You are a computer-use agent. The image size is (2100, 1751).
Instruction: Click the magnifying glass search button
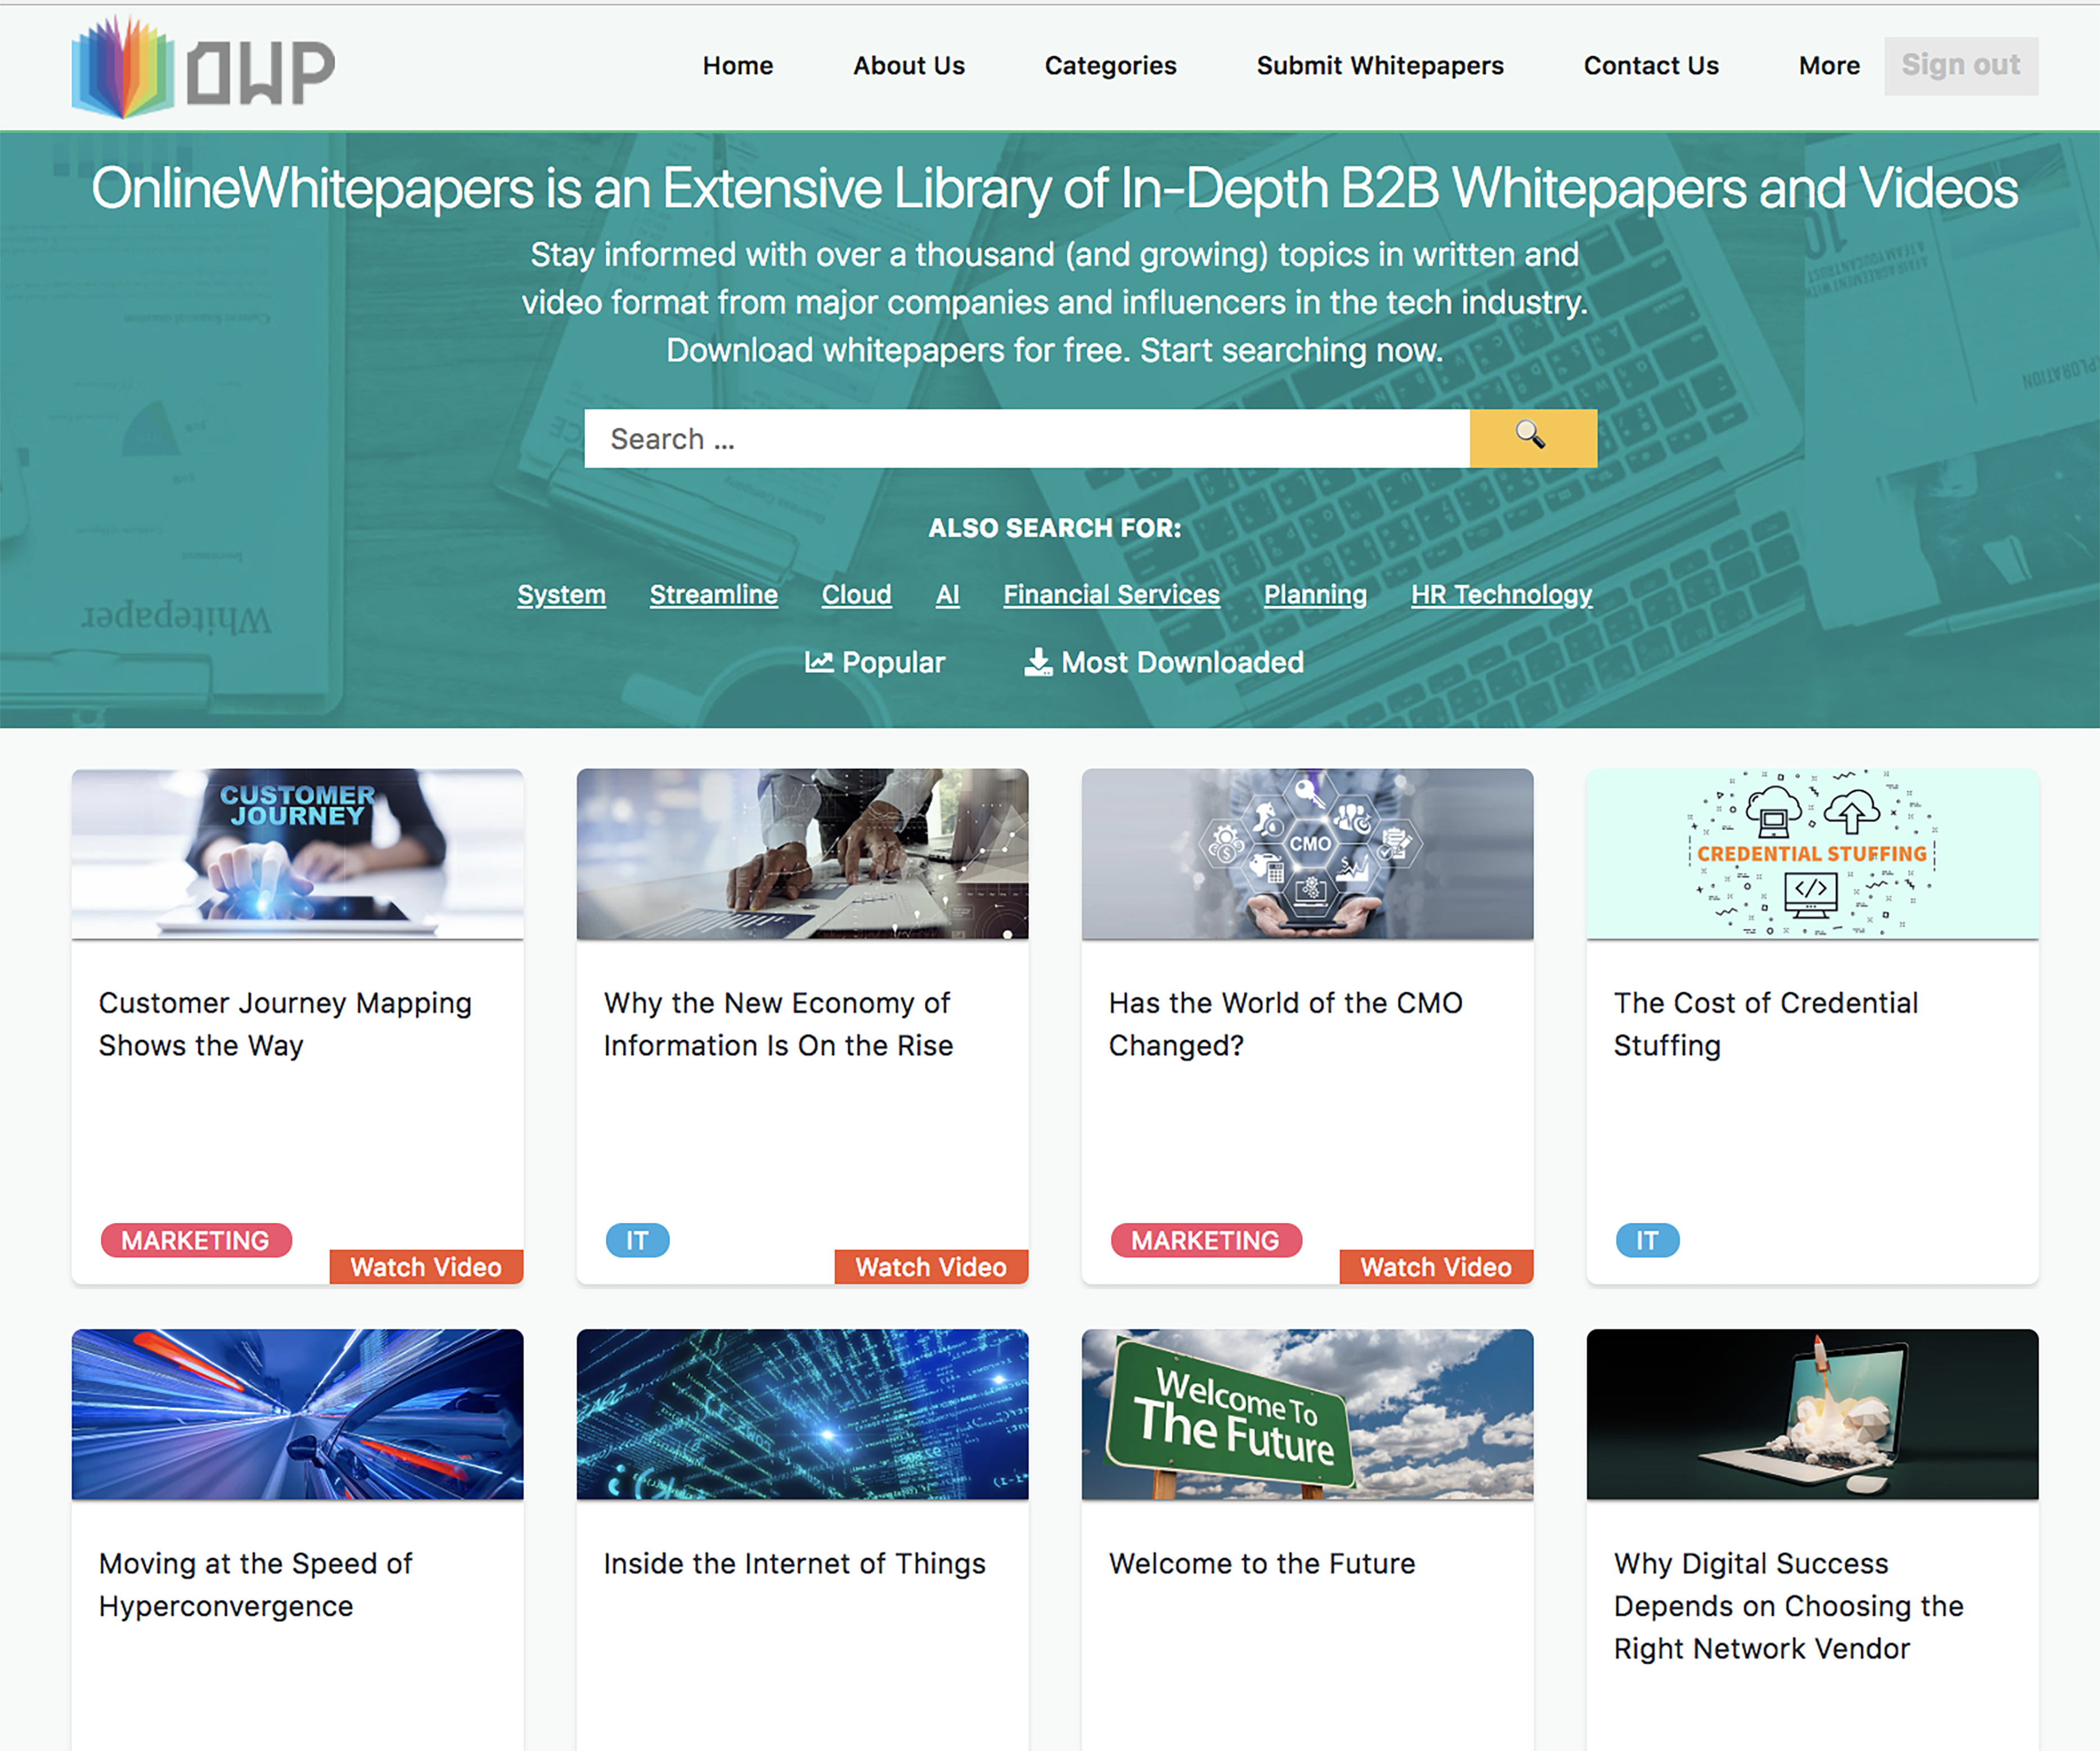1532,438
